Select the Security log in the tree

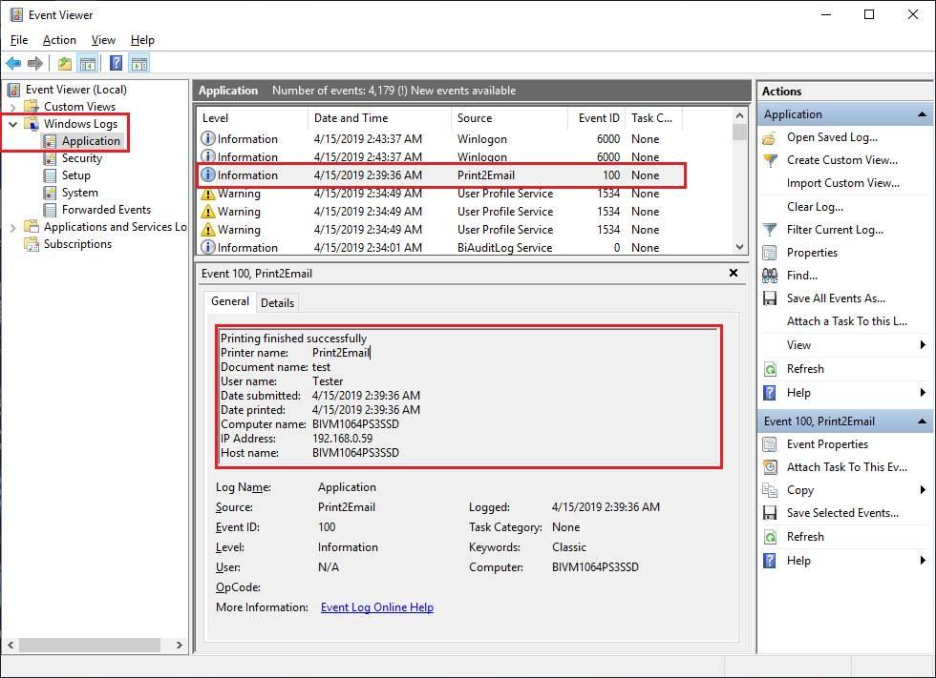[x=82, y=158]
